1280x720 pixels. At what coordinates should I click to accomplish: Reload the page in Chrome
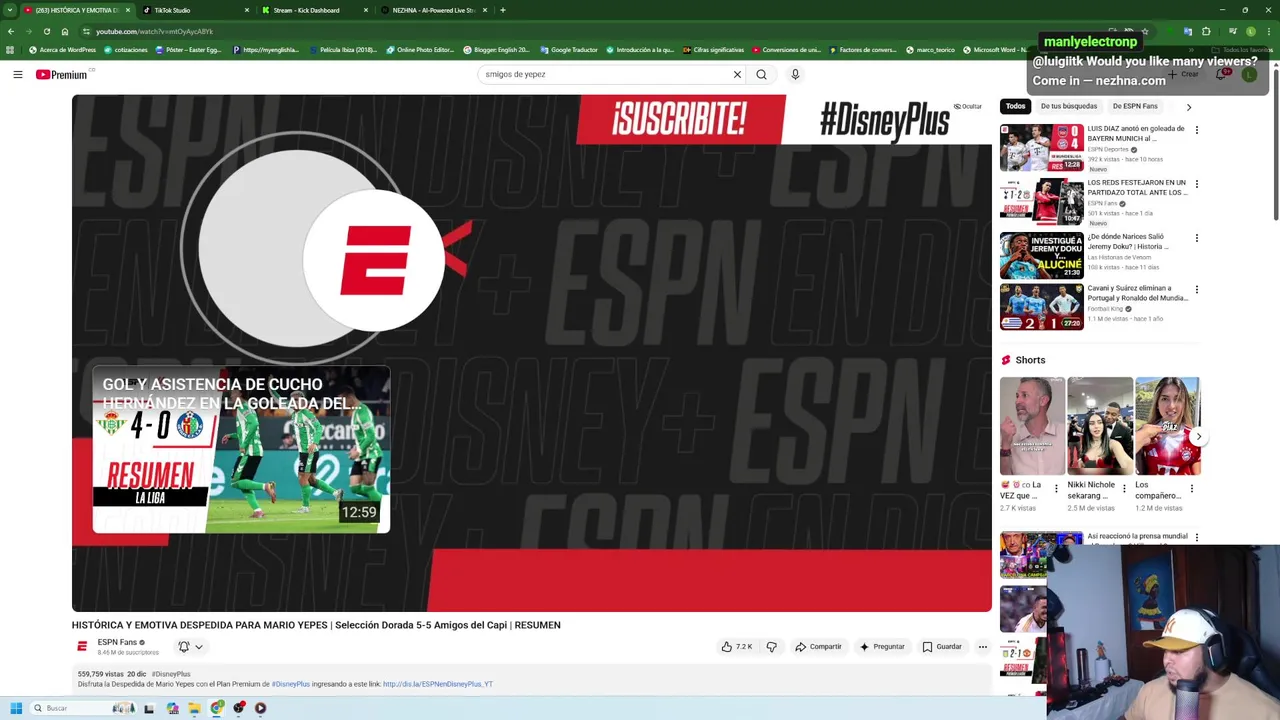click(x=46, y=31)
